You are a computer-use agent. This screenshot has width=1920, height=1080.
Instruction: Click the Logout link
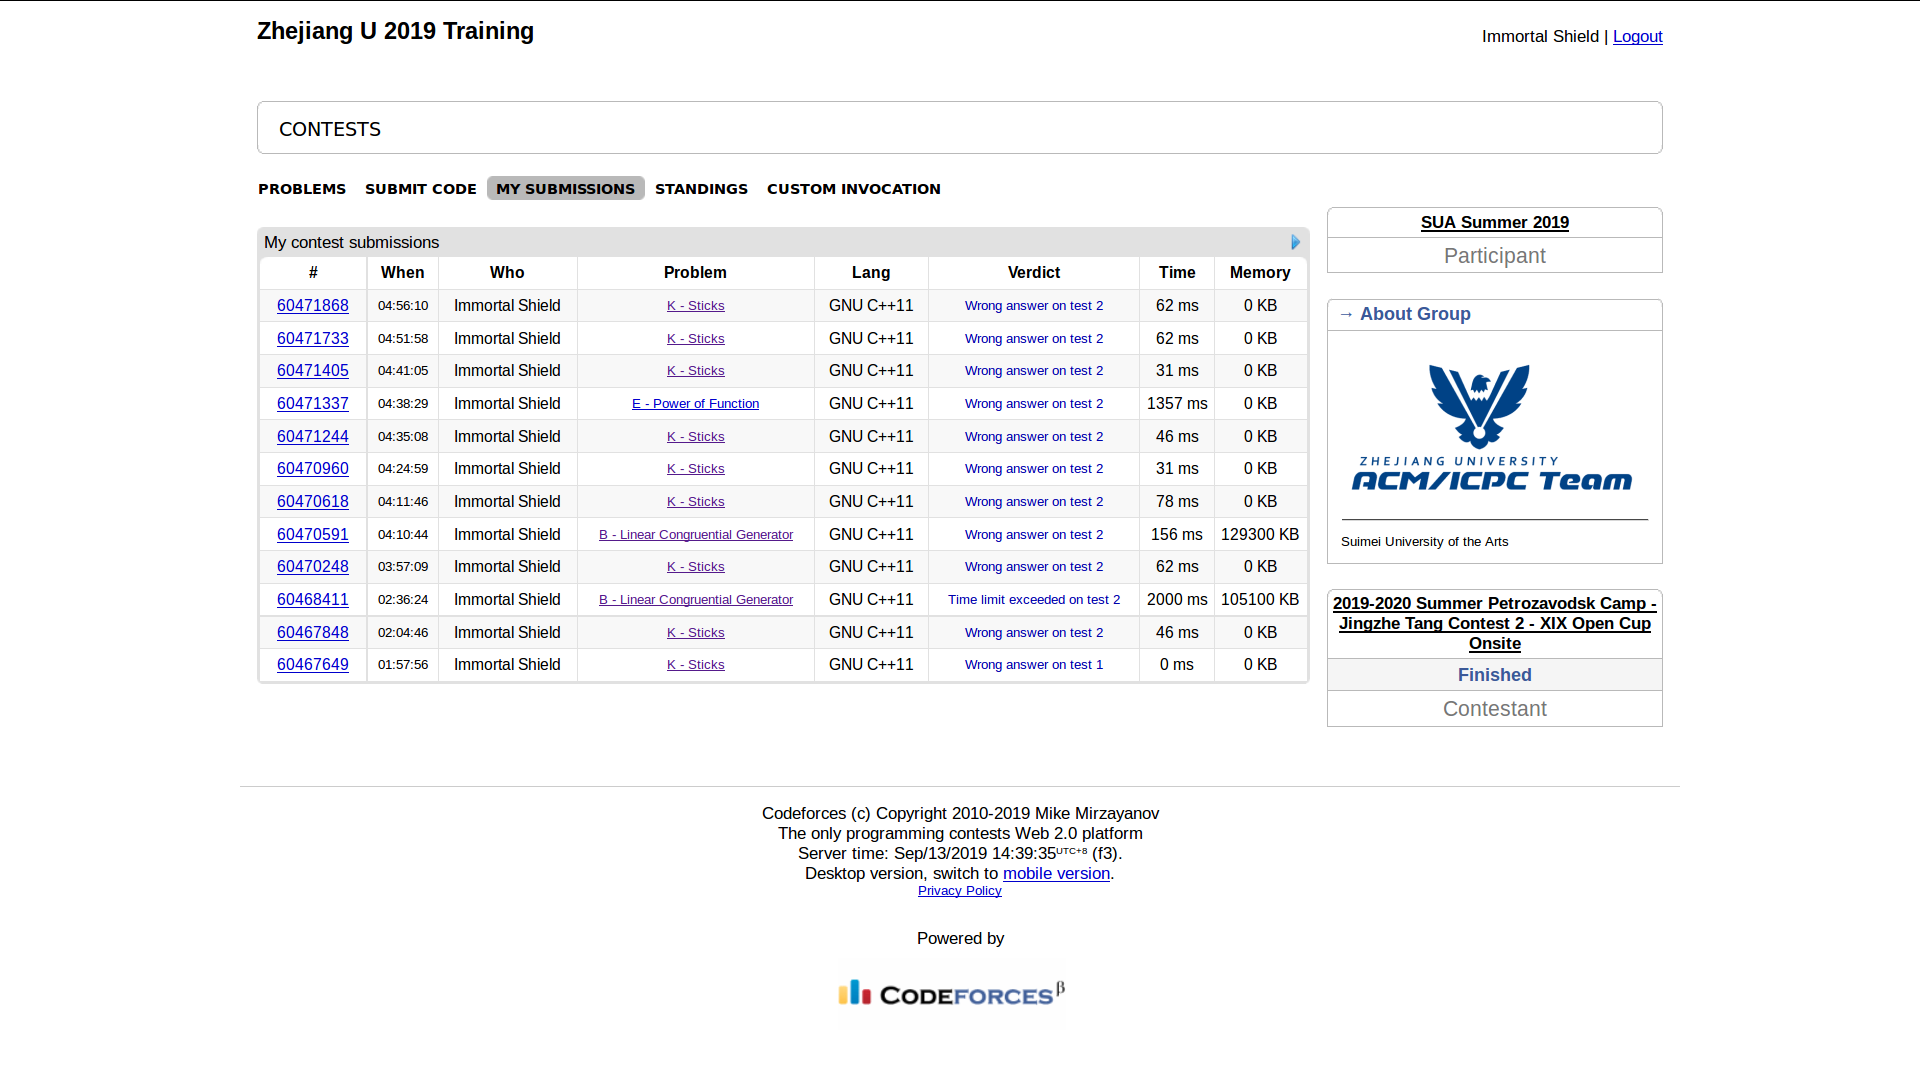pyautogui.click(x=1637, y=36)
